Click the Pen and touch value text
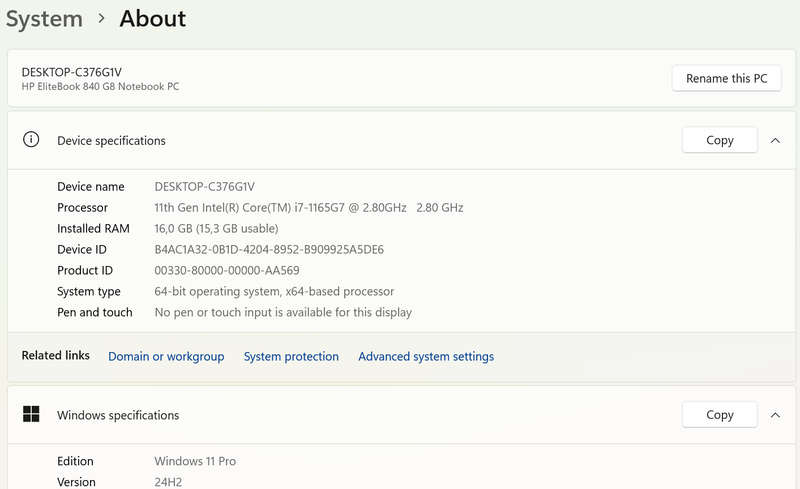 click(283, 312)
